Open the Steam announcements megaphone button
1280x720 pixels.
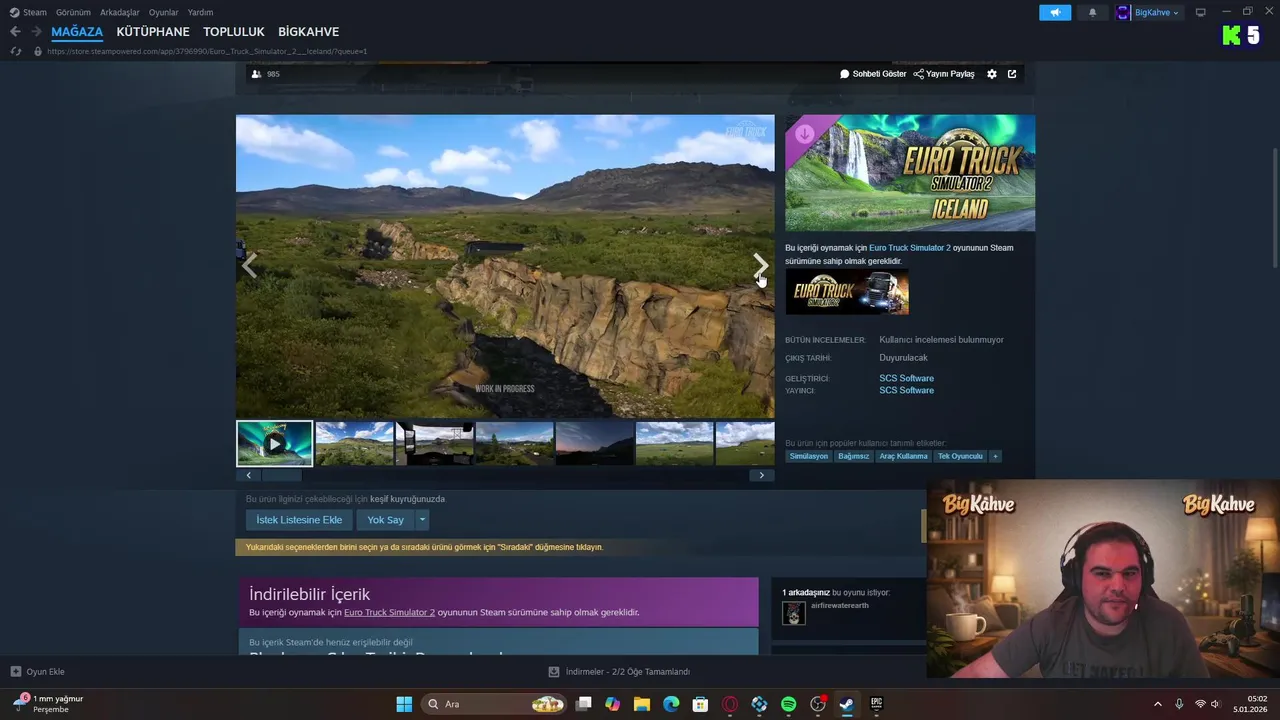pyautogui.click(x=1055, y=13)
